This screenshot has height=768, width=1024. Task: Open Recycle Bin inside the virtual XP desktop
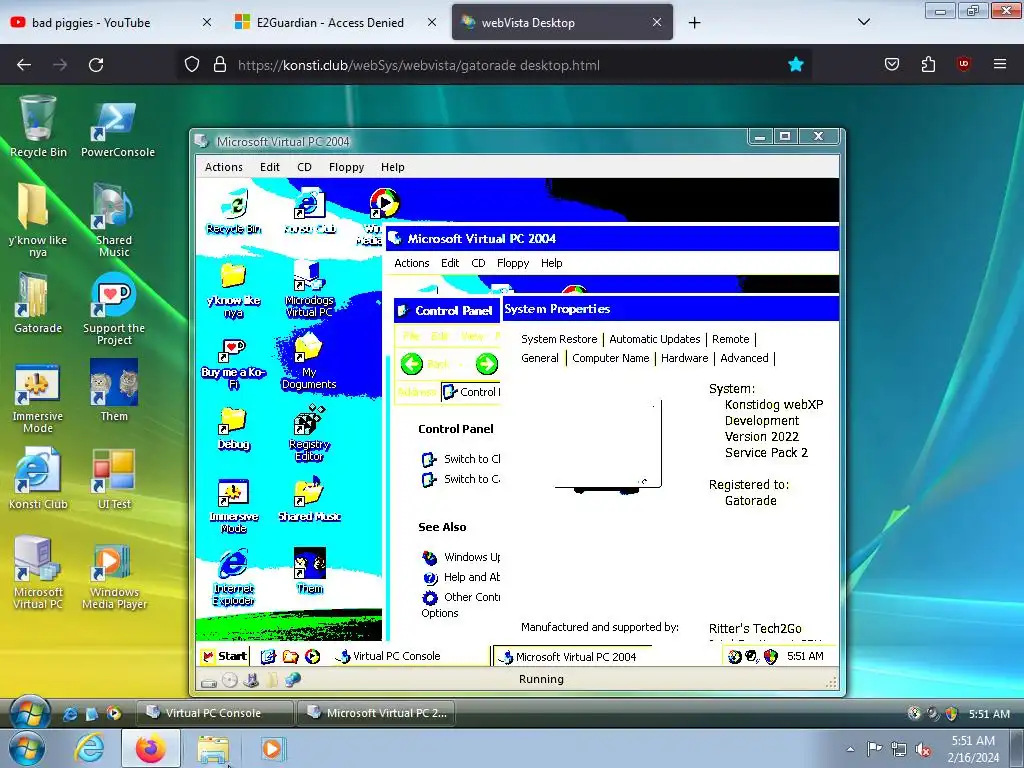234,210
